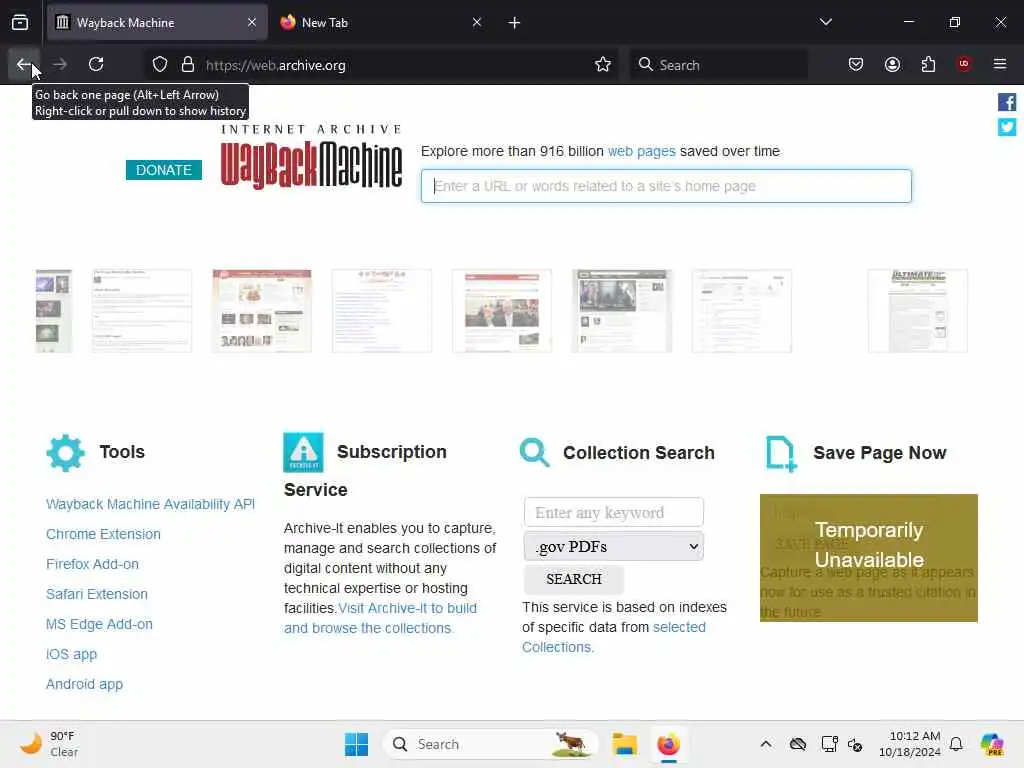
Task: Click the Save Page Now icon
Action: tap(781, 453)
